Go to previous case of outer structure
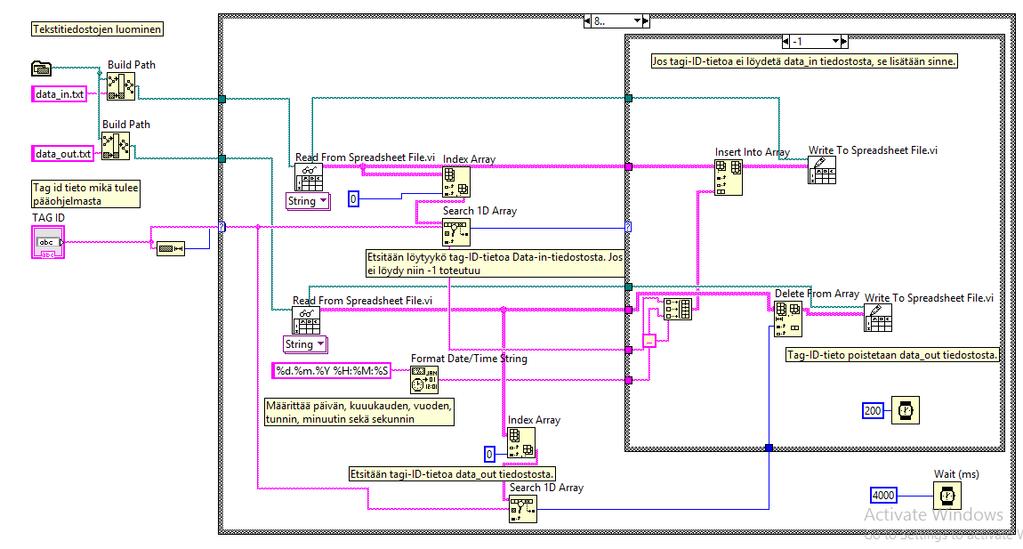The width and height of the screenshot is (1023, 549). coord(587,21)
